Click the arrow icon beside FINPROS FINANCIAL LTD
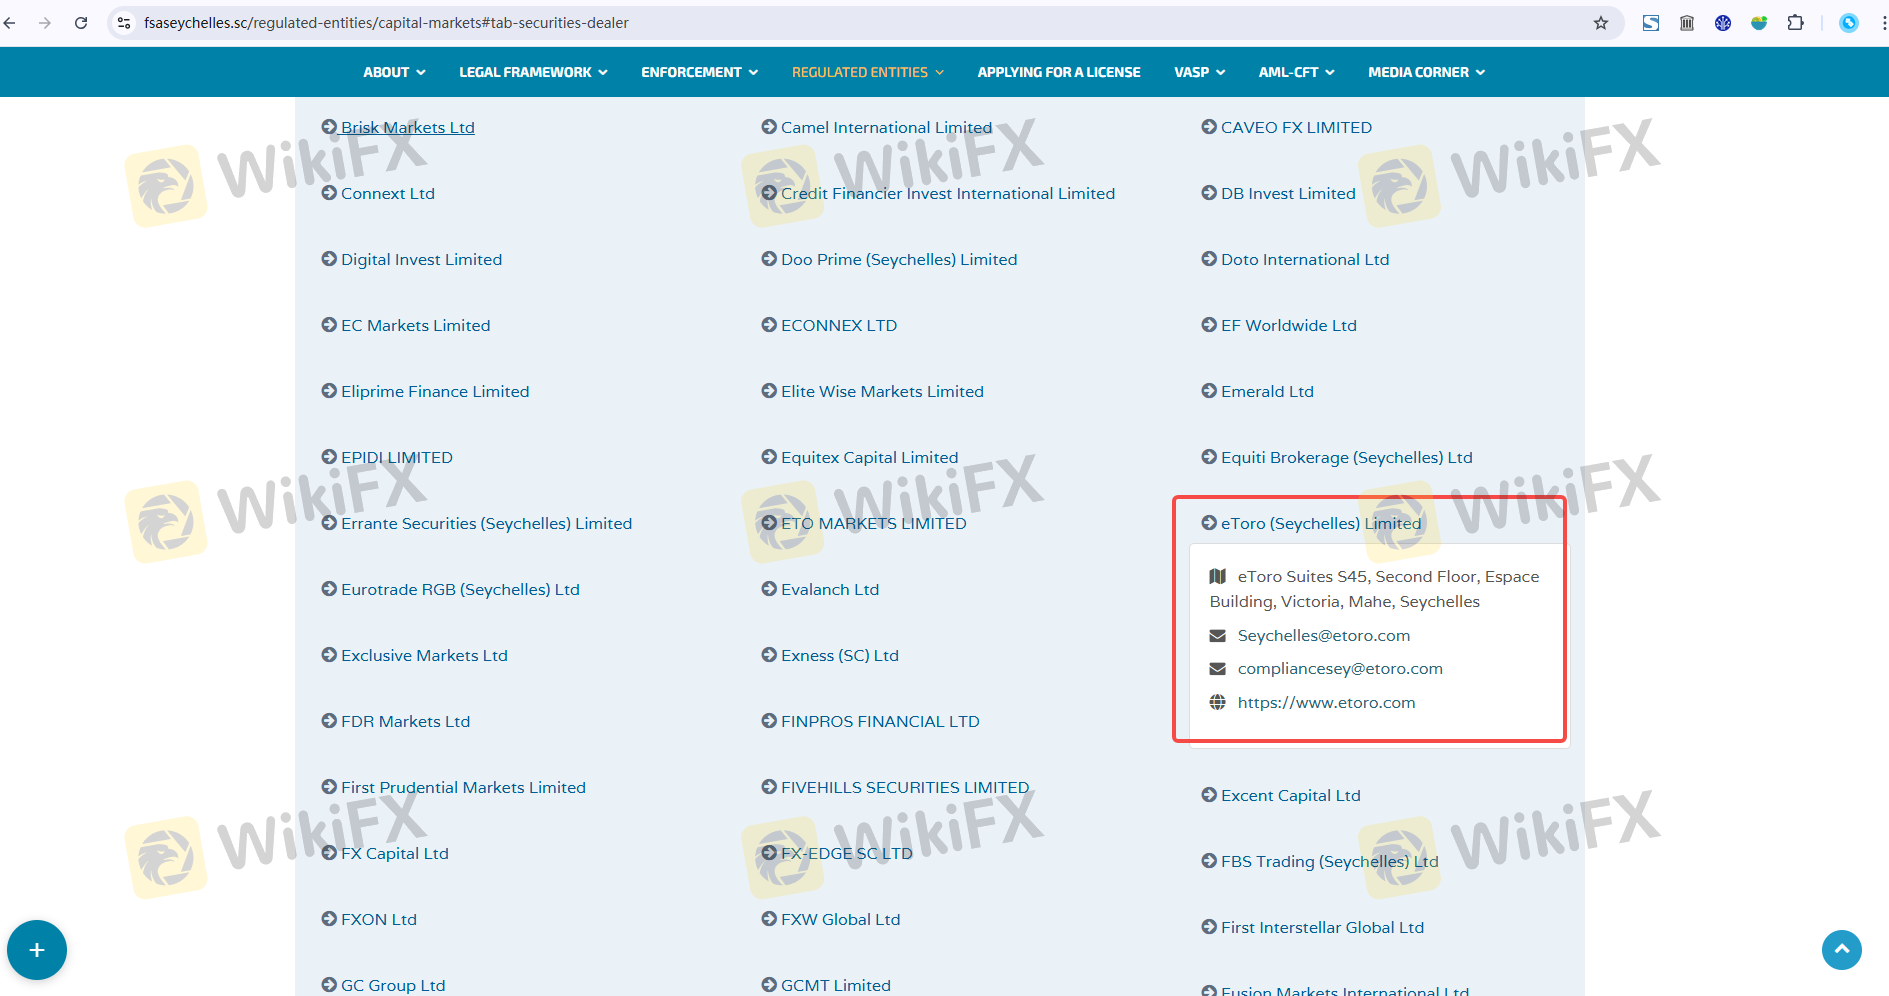This screenshot has width=1889, height=996. point(769,721)
